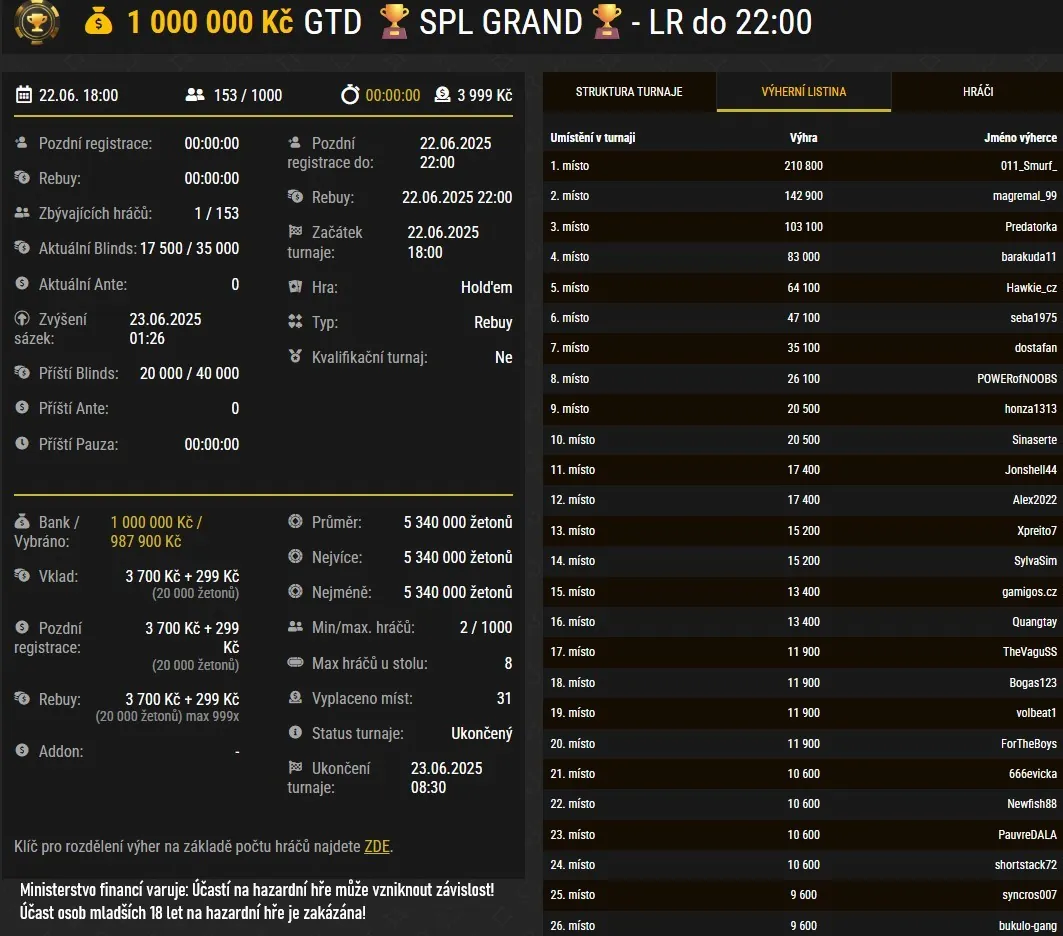Click the medal icon next to Kvalifikační turnaj
The width and height of the screenshot is (1063, 936).
click(295, 357)
